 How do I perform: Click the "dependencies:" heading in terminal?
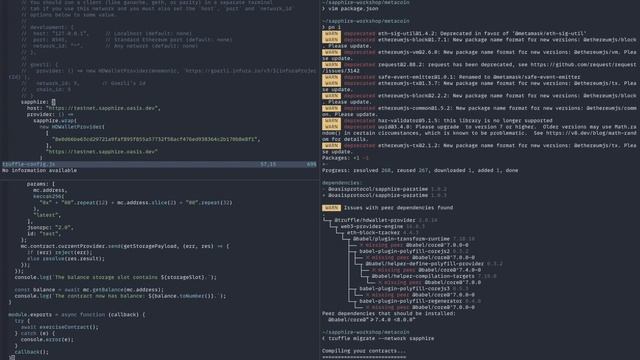(342, 183)
